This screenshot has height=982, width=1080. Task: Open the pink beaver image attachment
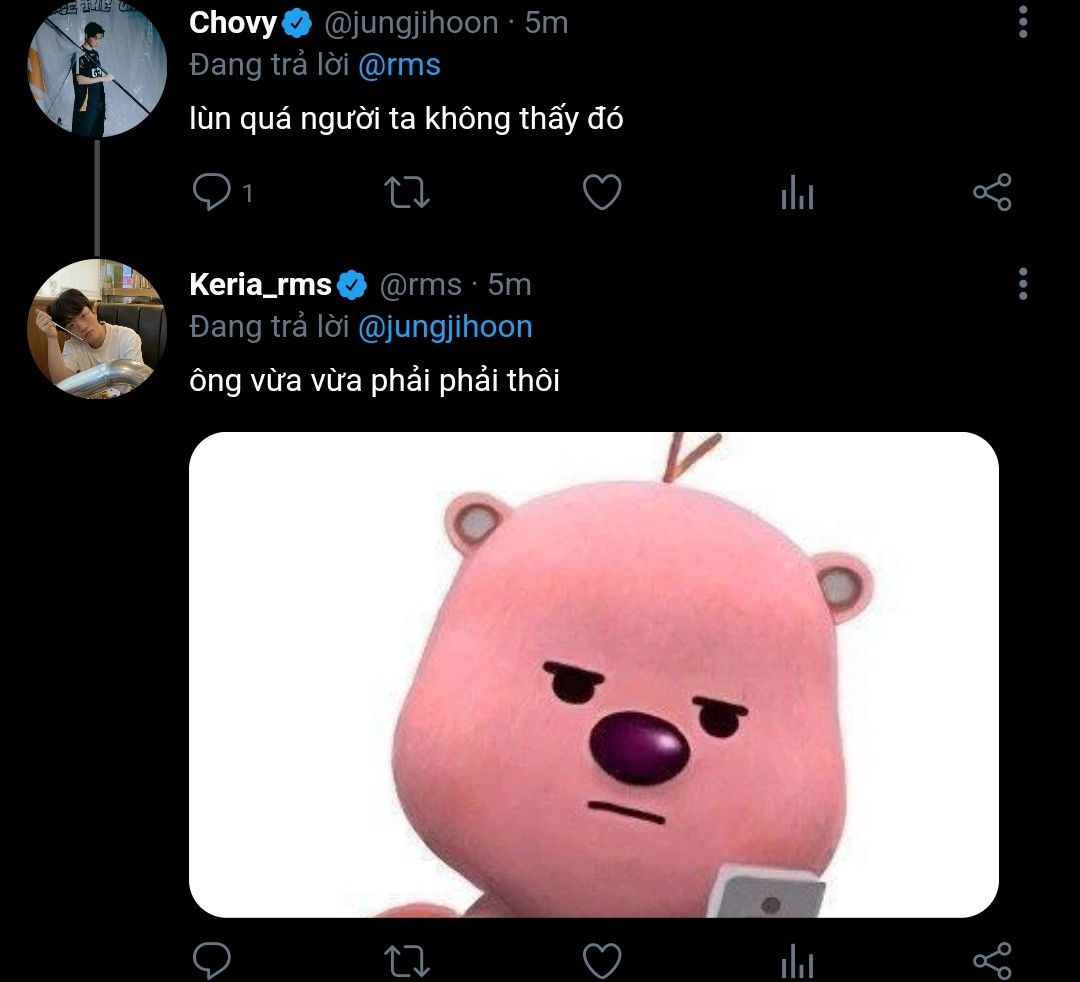tap(594, 675)
